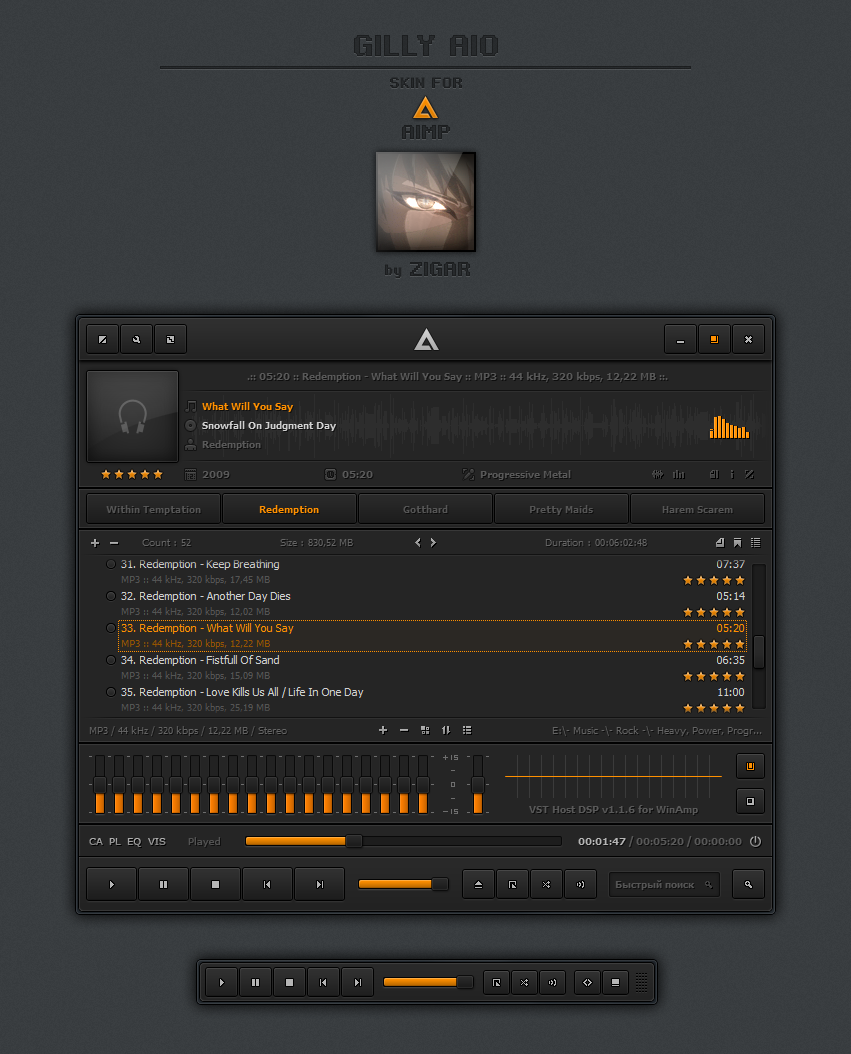Viewport: 851px width, 1054px height.
Task: Click the small orange spectrum visualization bars
Action: point(729,427)
